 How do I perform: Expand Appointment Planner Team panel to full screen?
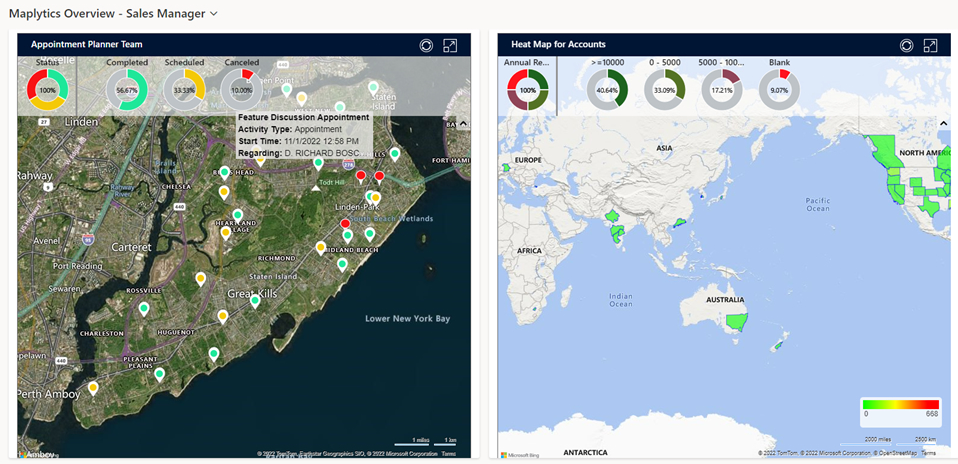[450, 45]
